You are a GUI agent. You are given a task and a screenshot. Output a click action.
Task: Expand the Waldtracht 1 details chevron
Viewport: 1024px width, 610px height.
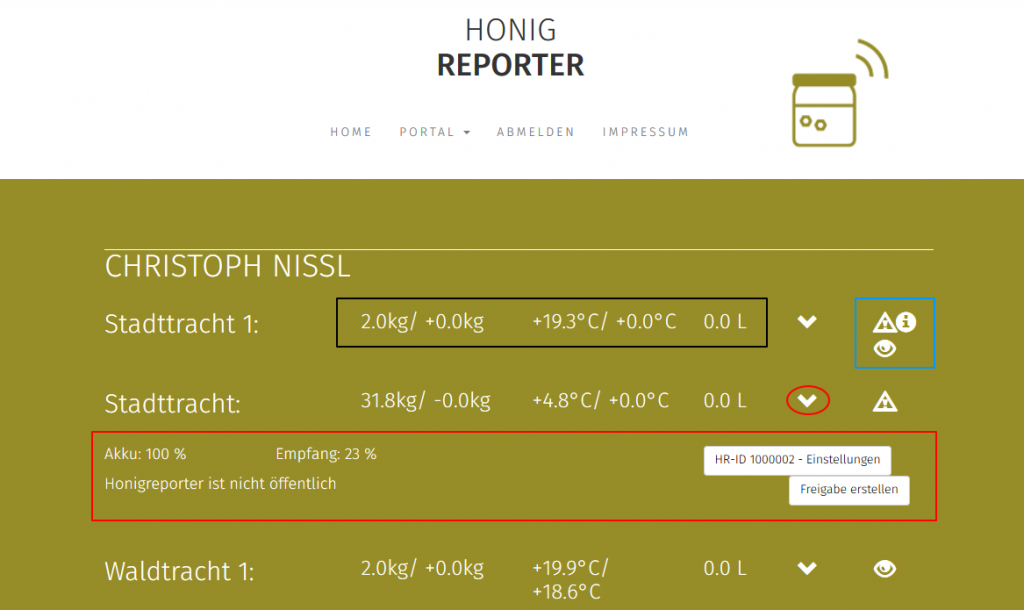tap(807, 569)
